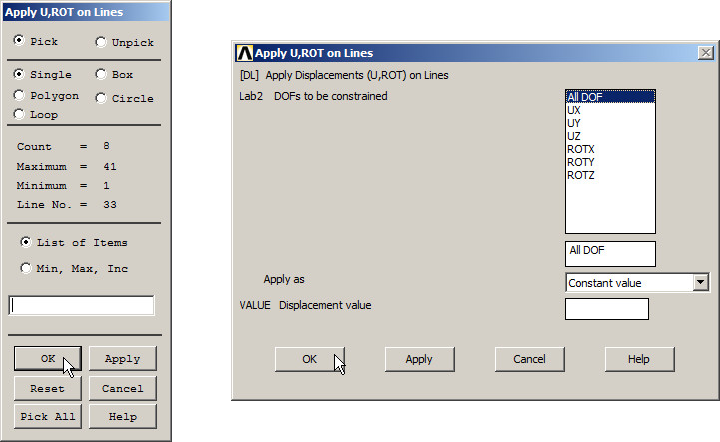Close the Apply U,ROT on Lines dialog

click(704, 53)
